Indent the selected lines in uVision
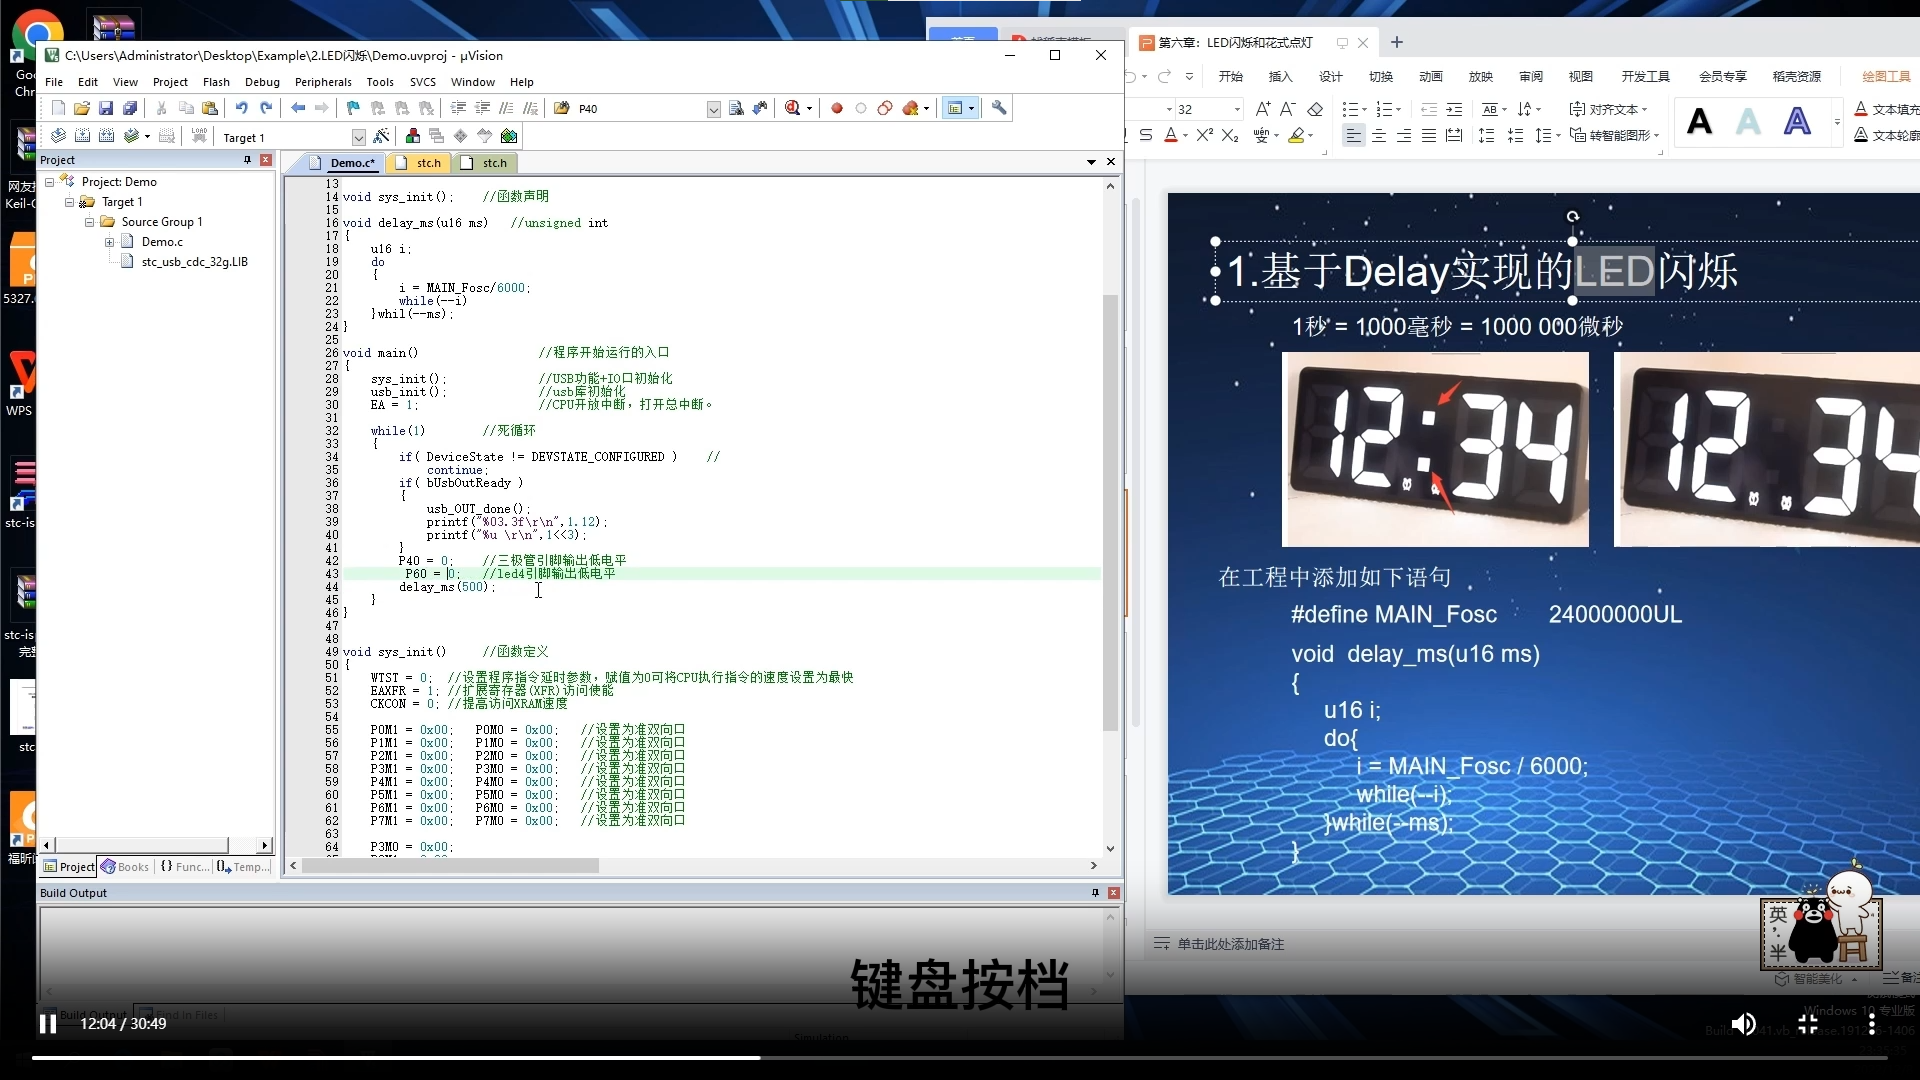Screen dimensions: 1920x1080 [x=458, y=108]
